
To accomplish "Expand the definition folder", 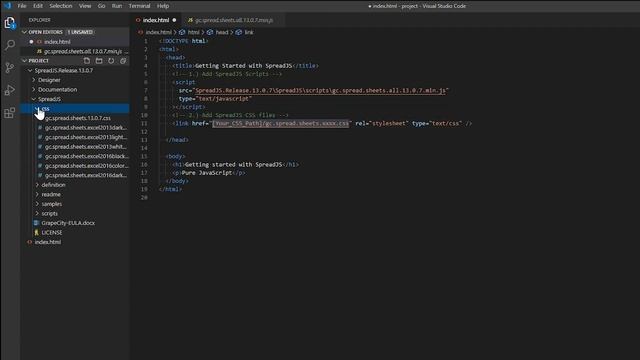I will click(x=37, y=185).
